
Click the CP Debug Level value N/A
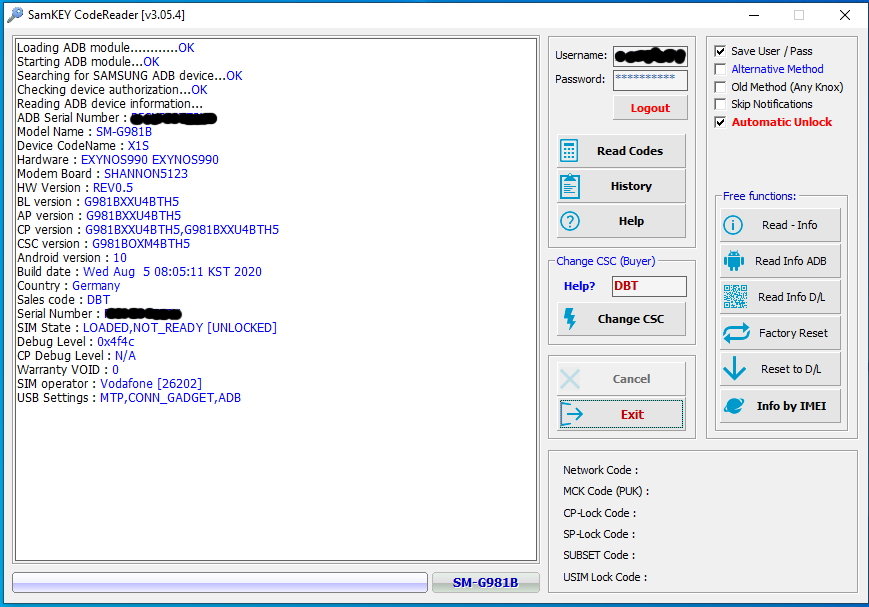125,356
